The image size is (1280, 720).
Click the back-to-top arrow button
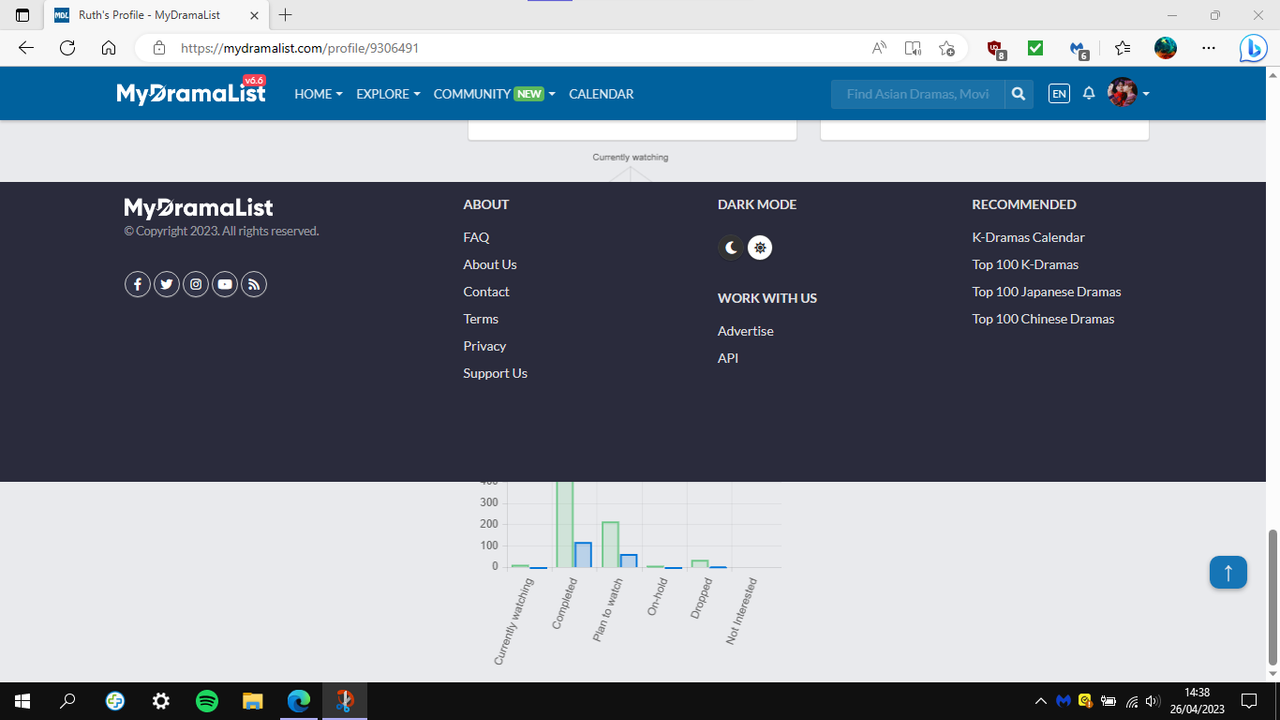(x=1228, y=572)
